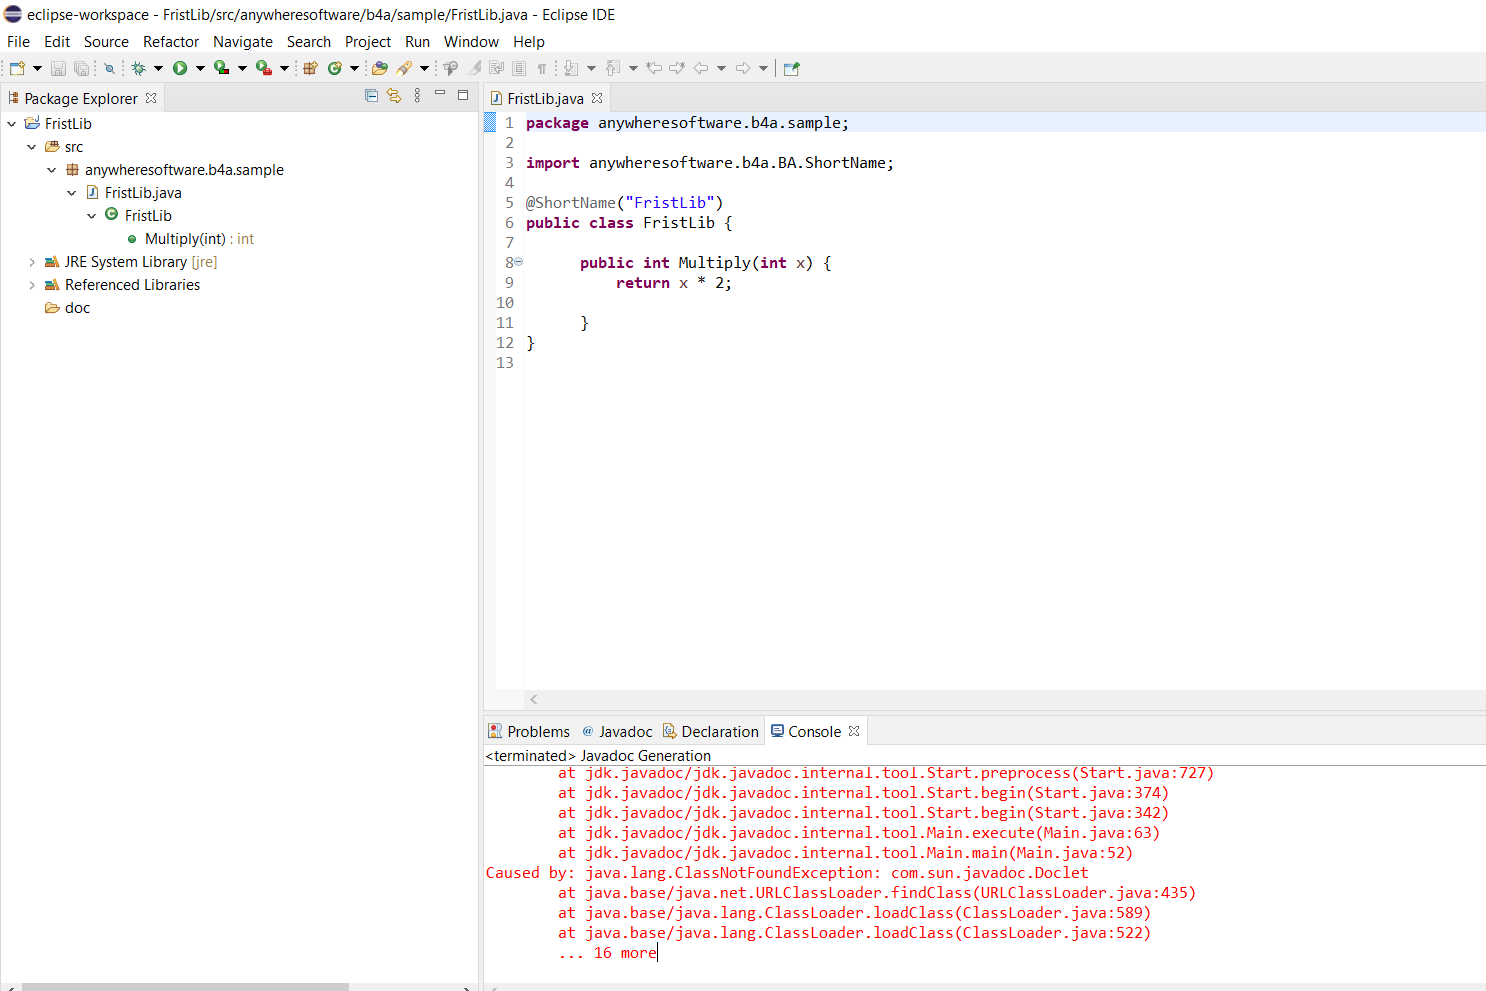The height and width of the screenshot is (991, 1486).
Task: Click the Debug bug icon in toolbar
Action: click(139, 68)
